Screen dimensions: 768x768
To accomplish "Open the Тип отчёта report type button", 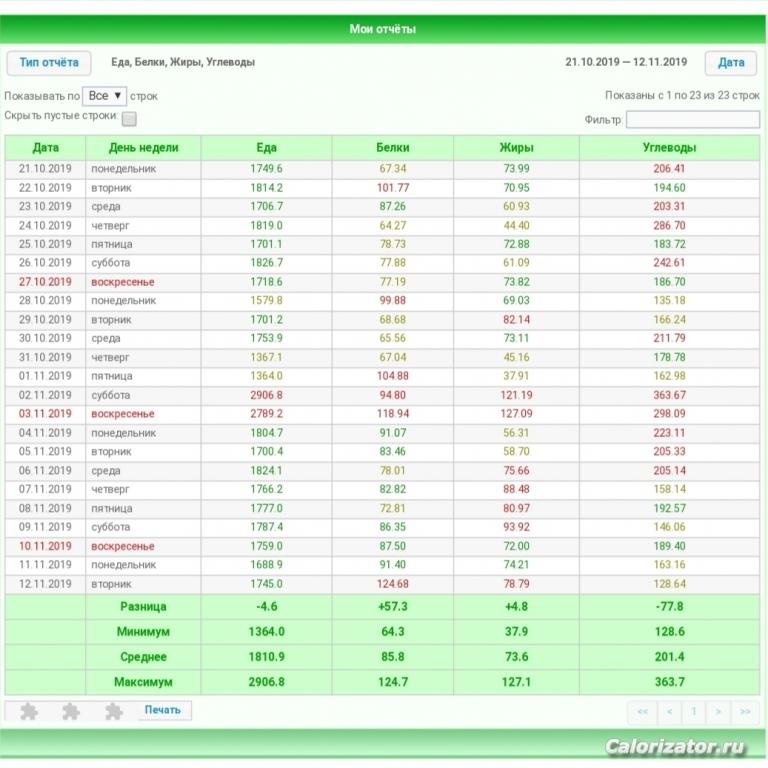I will click(48, 63).
